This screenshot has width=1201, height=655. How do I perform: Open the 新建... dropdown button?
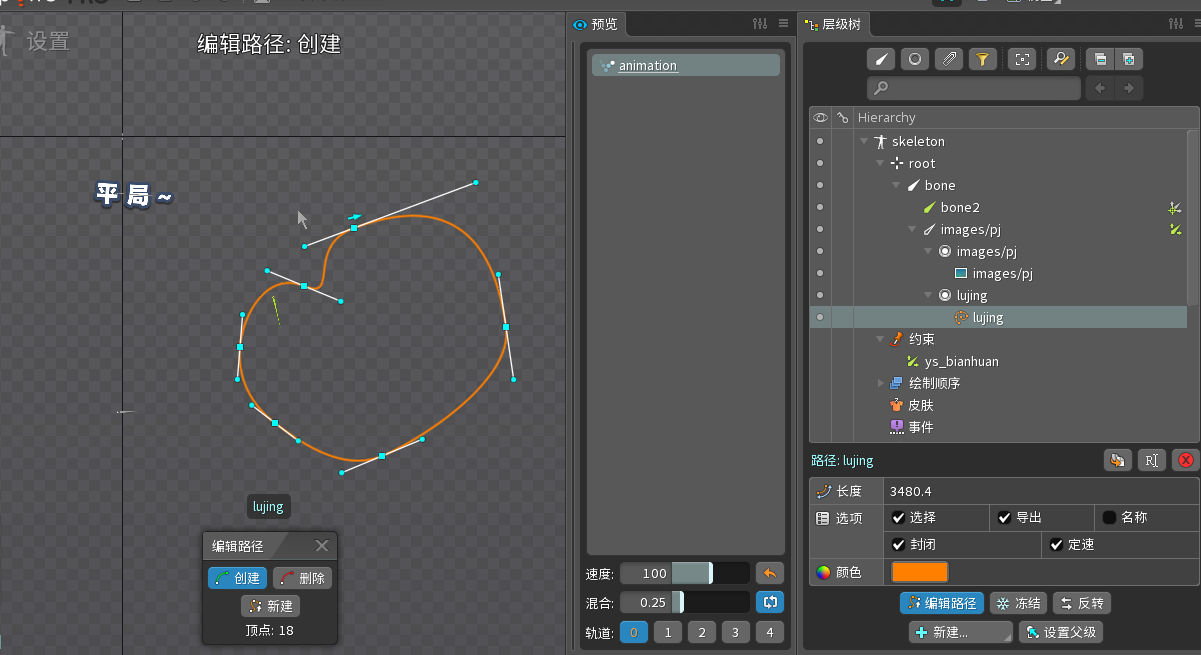tap(961, 632)
